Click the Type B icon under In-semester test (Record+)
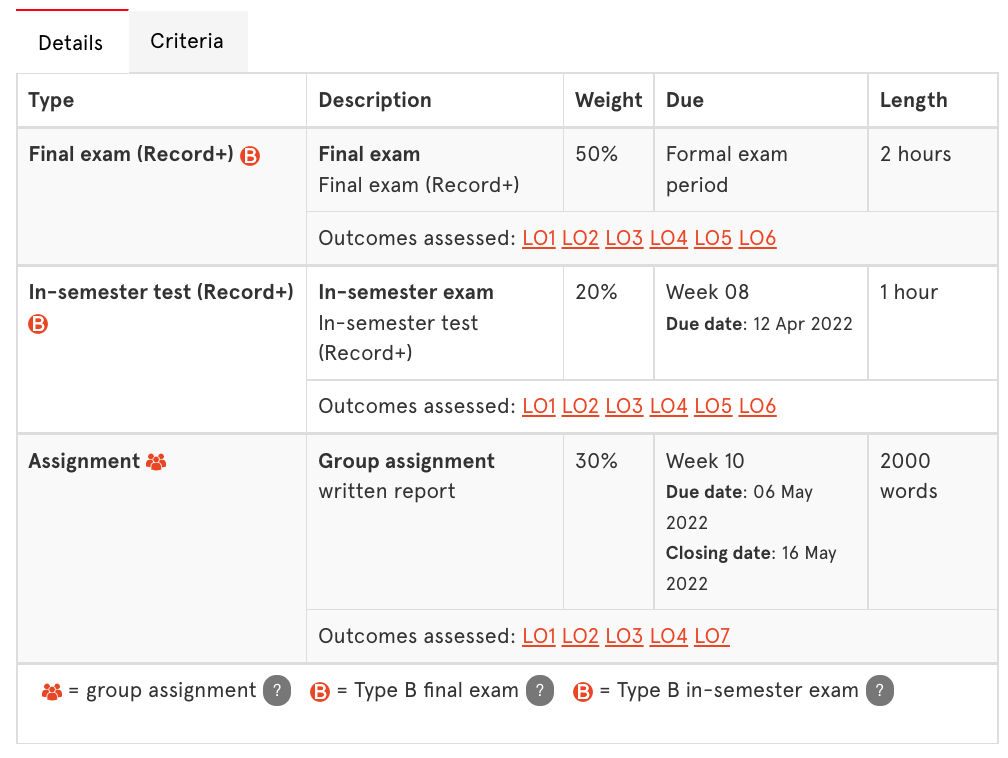1008x758 pixels. pos(38,324)
